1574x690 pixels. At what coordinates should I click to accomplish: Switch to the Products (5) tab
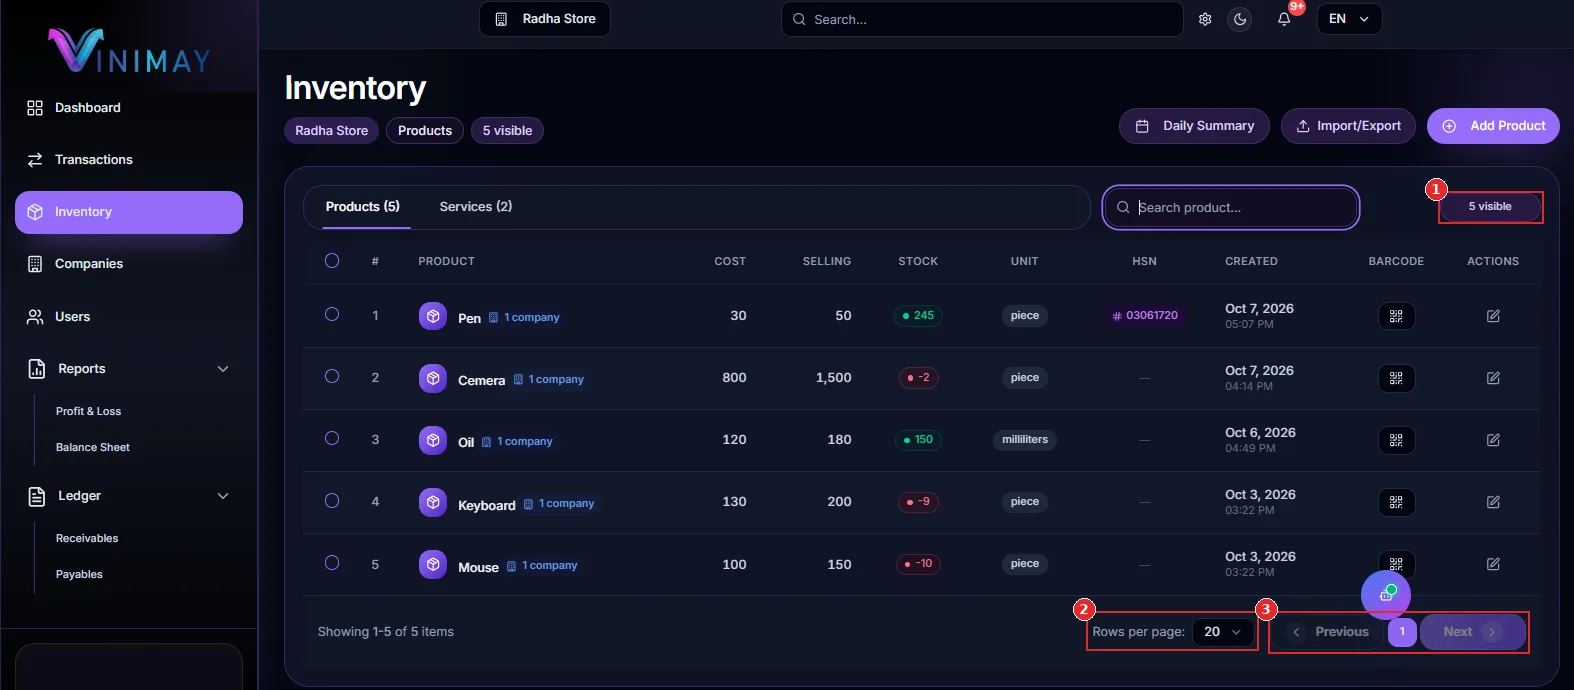[x=363, y=207]
